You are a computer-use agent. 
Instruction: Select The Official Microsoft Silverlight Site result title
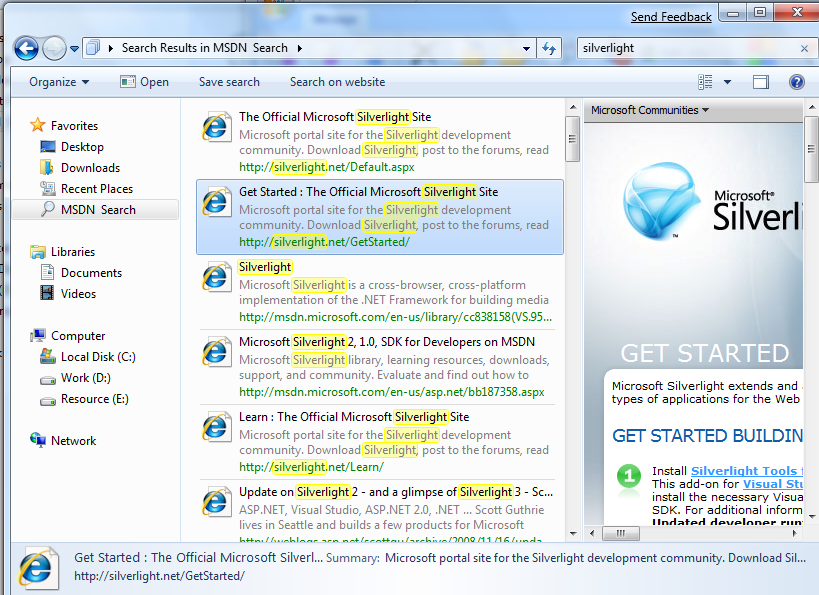pyautogui.click(x=335, y=117)
